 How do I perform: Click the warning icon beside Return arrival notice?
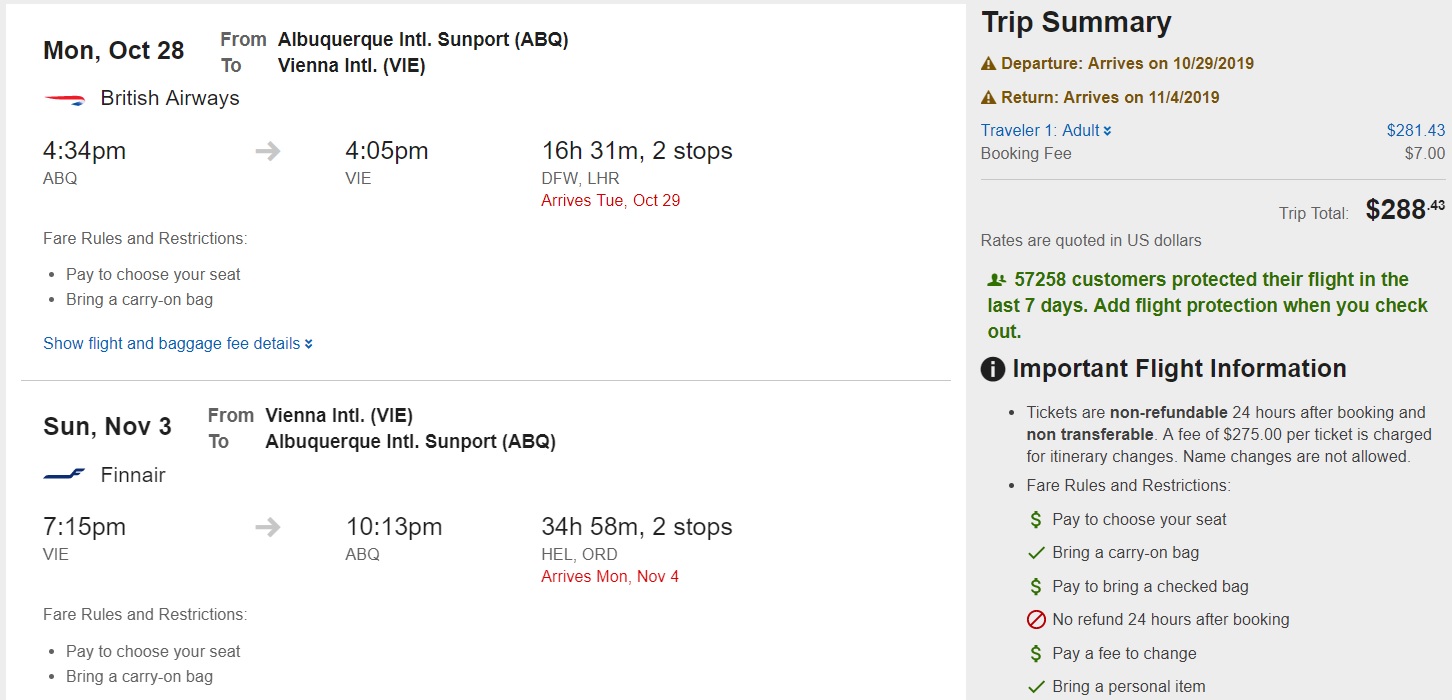(989, 98)
